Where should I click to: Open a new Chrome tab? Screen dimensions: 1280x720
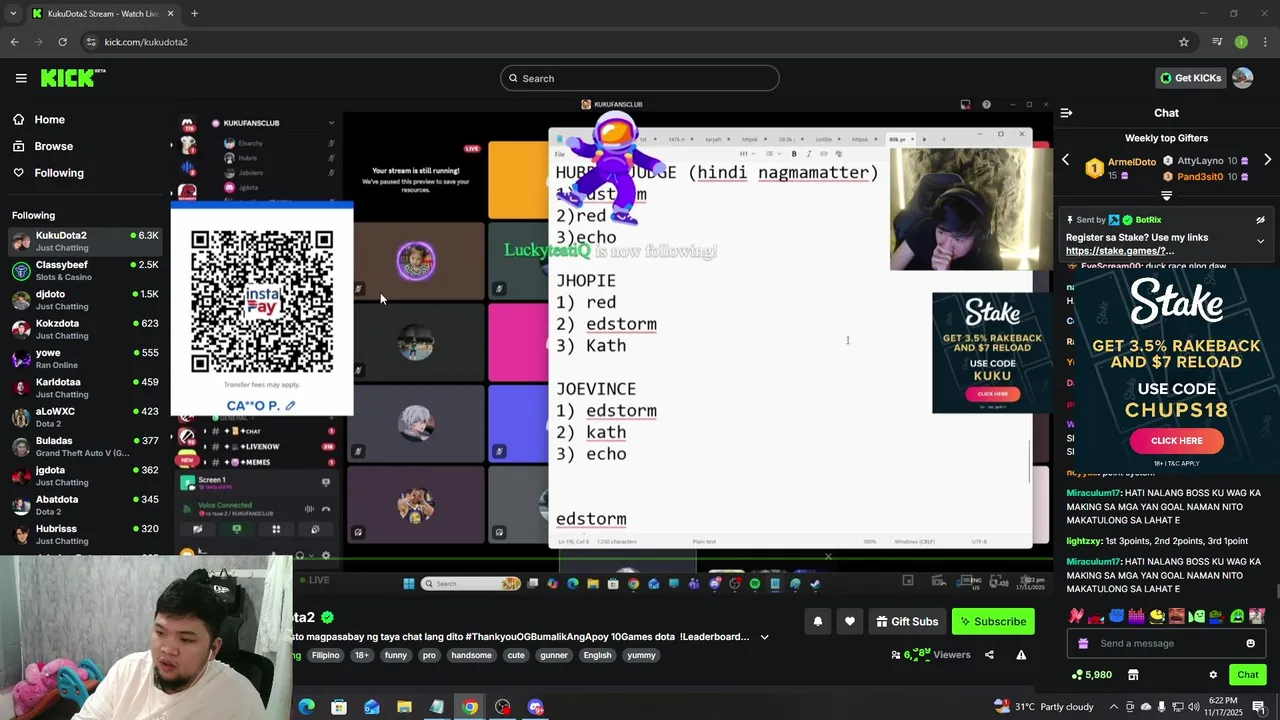[x=194, y=14]
